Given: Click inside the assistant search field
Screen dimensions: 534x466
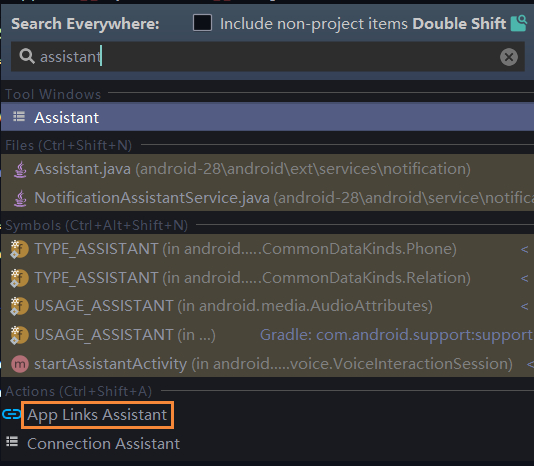Looking at the screenshot, I should point(268,57).
